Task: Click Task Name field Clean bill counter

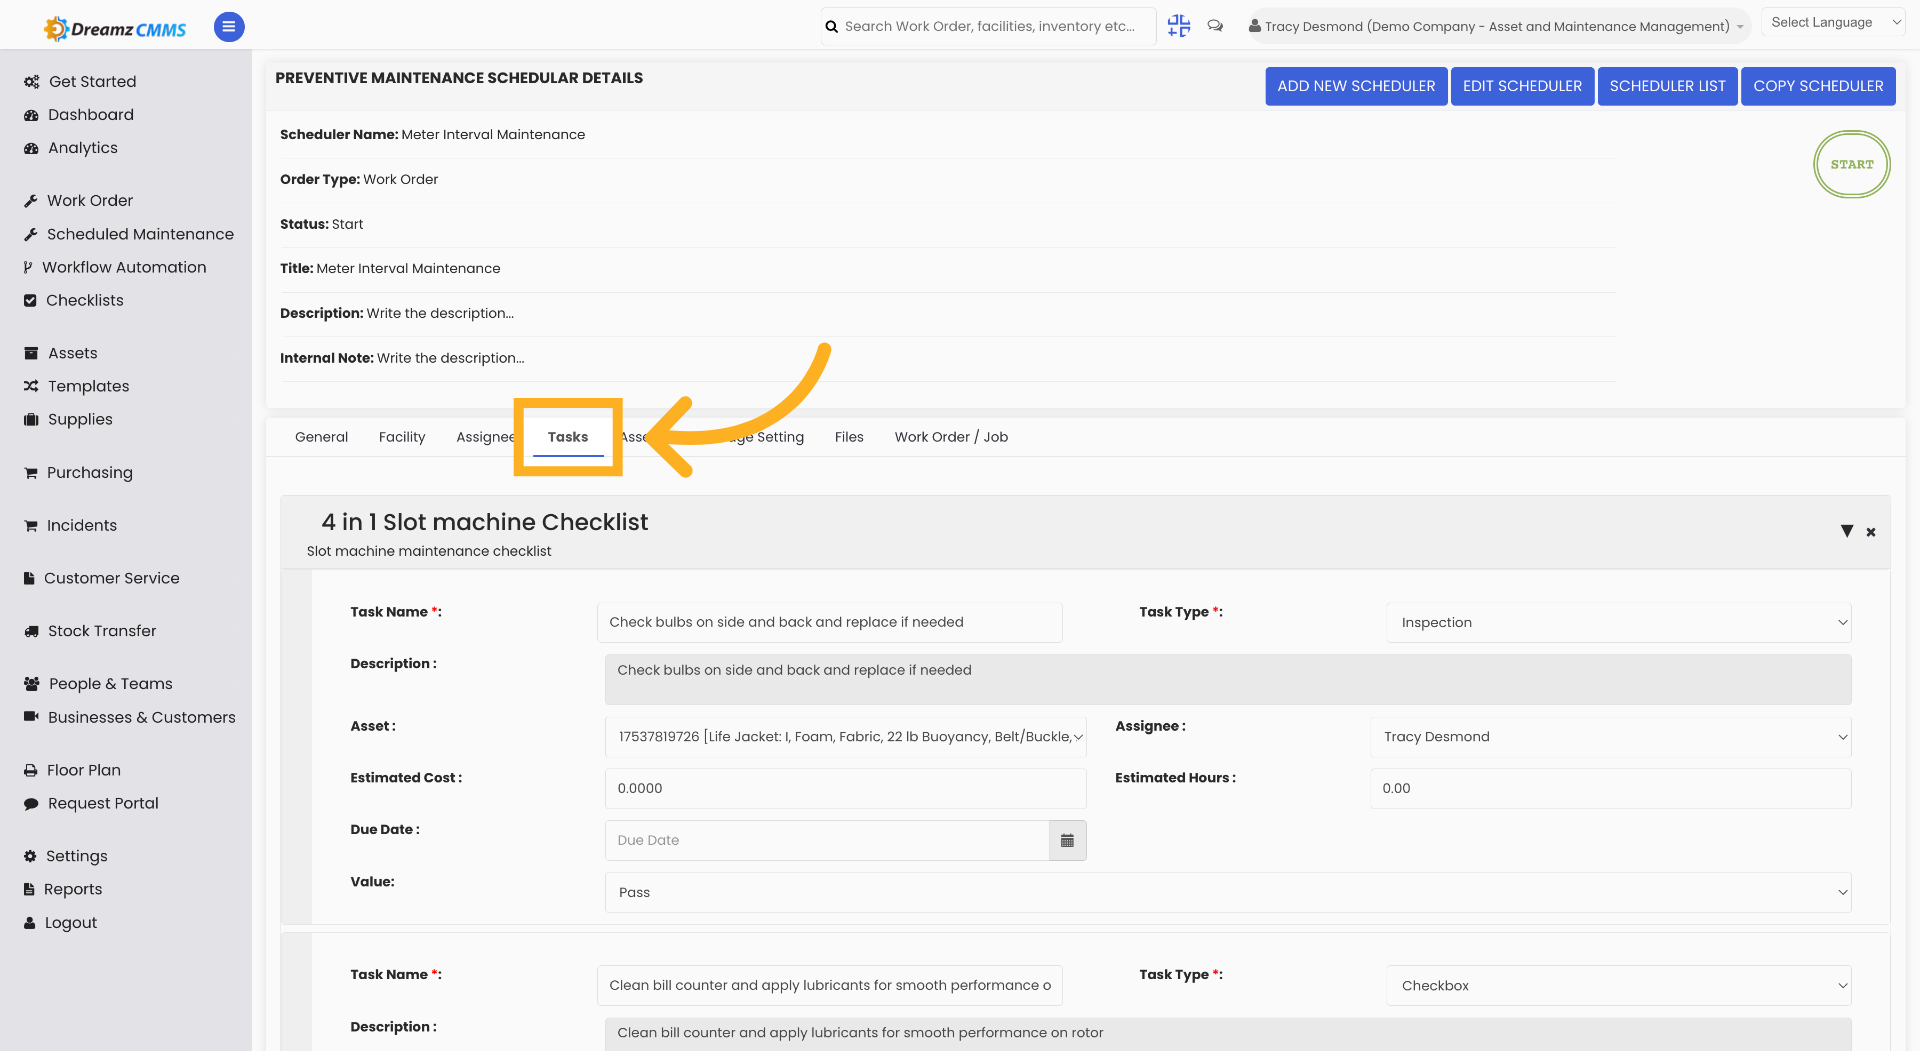Action: pyautogui.click(x=829, y=985)
